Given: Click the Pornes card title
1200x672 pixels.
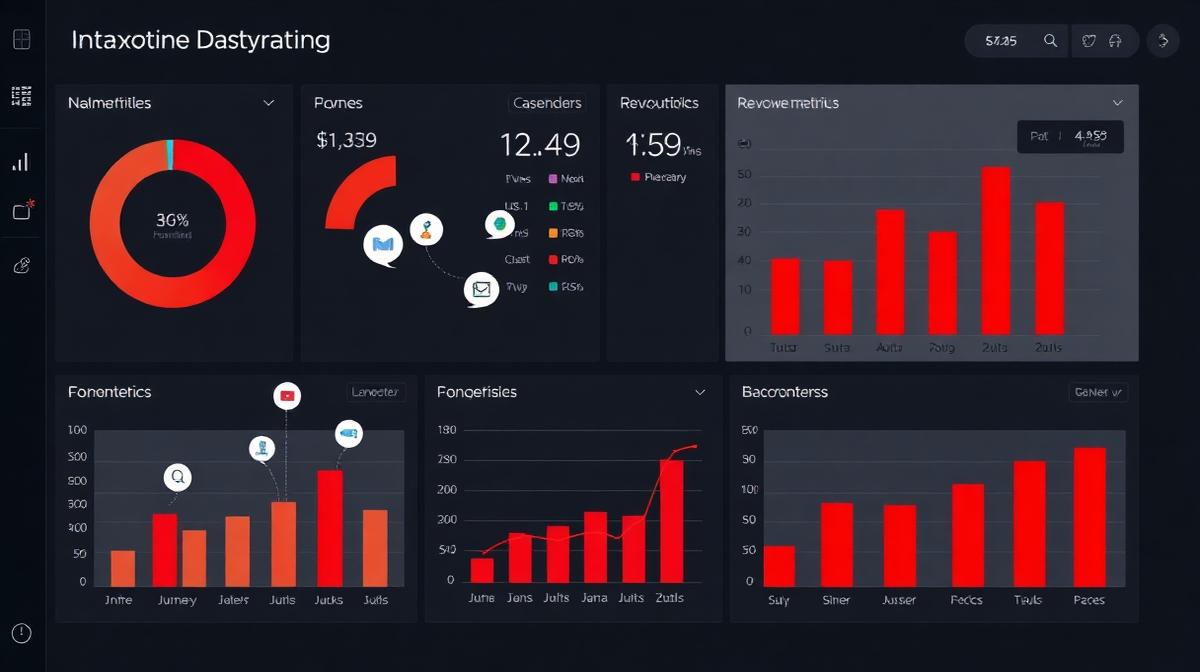Looking at the screenshot, I should [338, 103].
